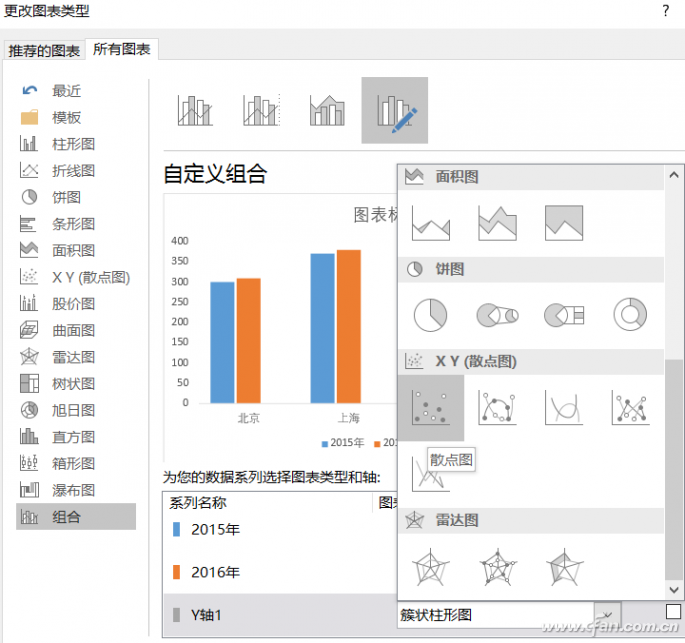Select 折线图 line chart category
Viewport: 685px width, 643px height.
76,171
